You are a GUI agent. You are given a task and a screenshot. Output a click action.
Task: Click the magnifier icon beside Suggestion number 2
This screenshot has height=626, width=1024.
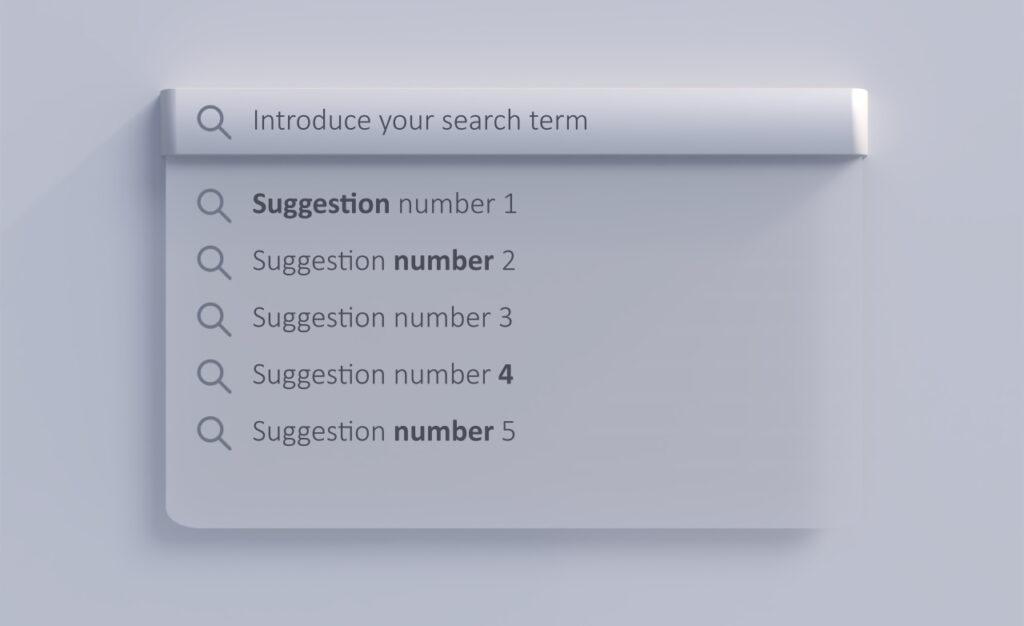[x=213, y=263]
